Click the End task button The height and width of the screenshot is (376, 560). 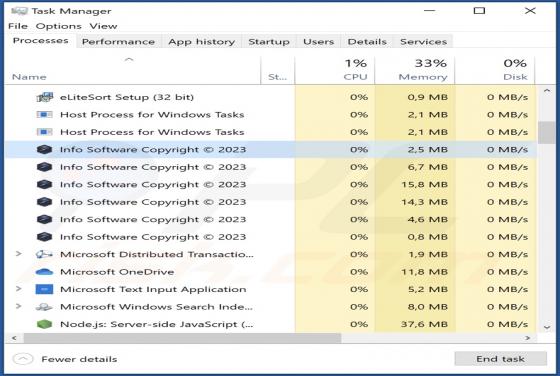[501, 359]
